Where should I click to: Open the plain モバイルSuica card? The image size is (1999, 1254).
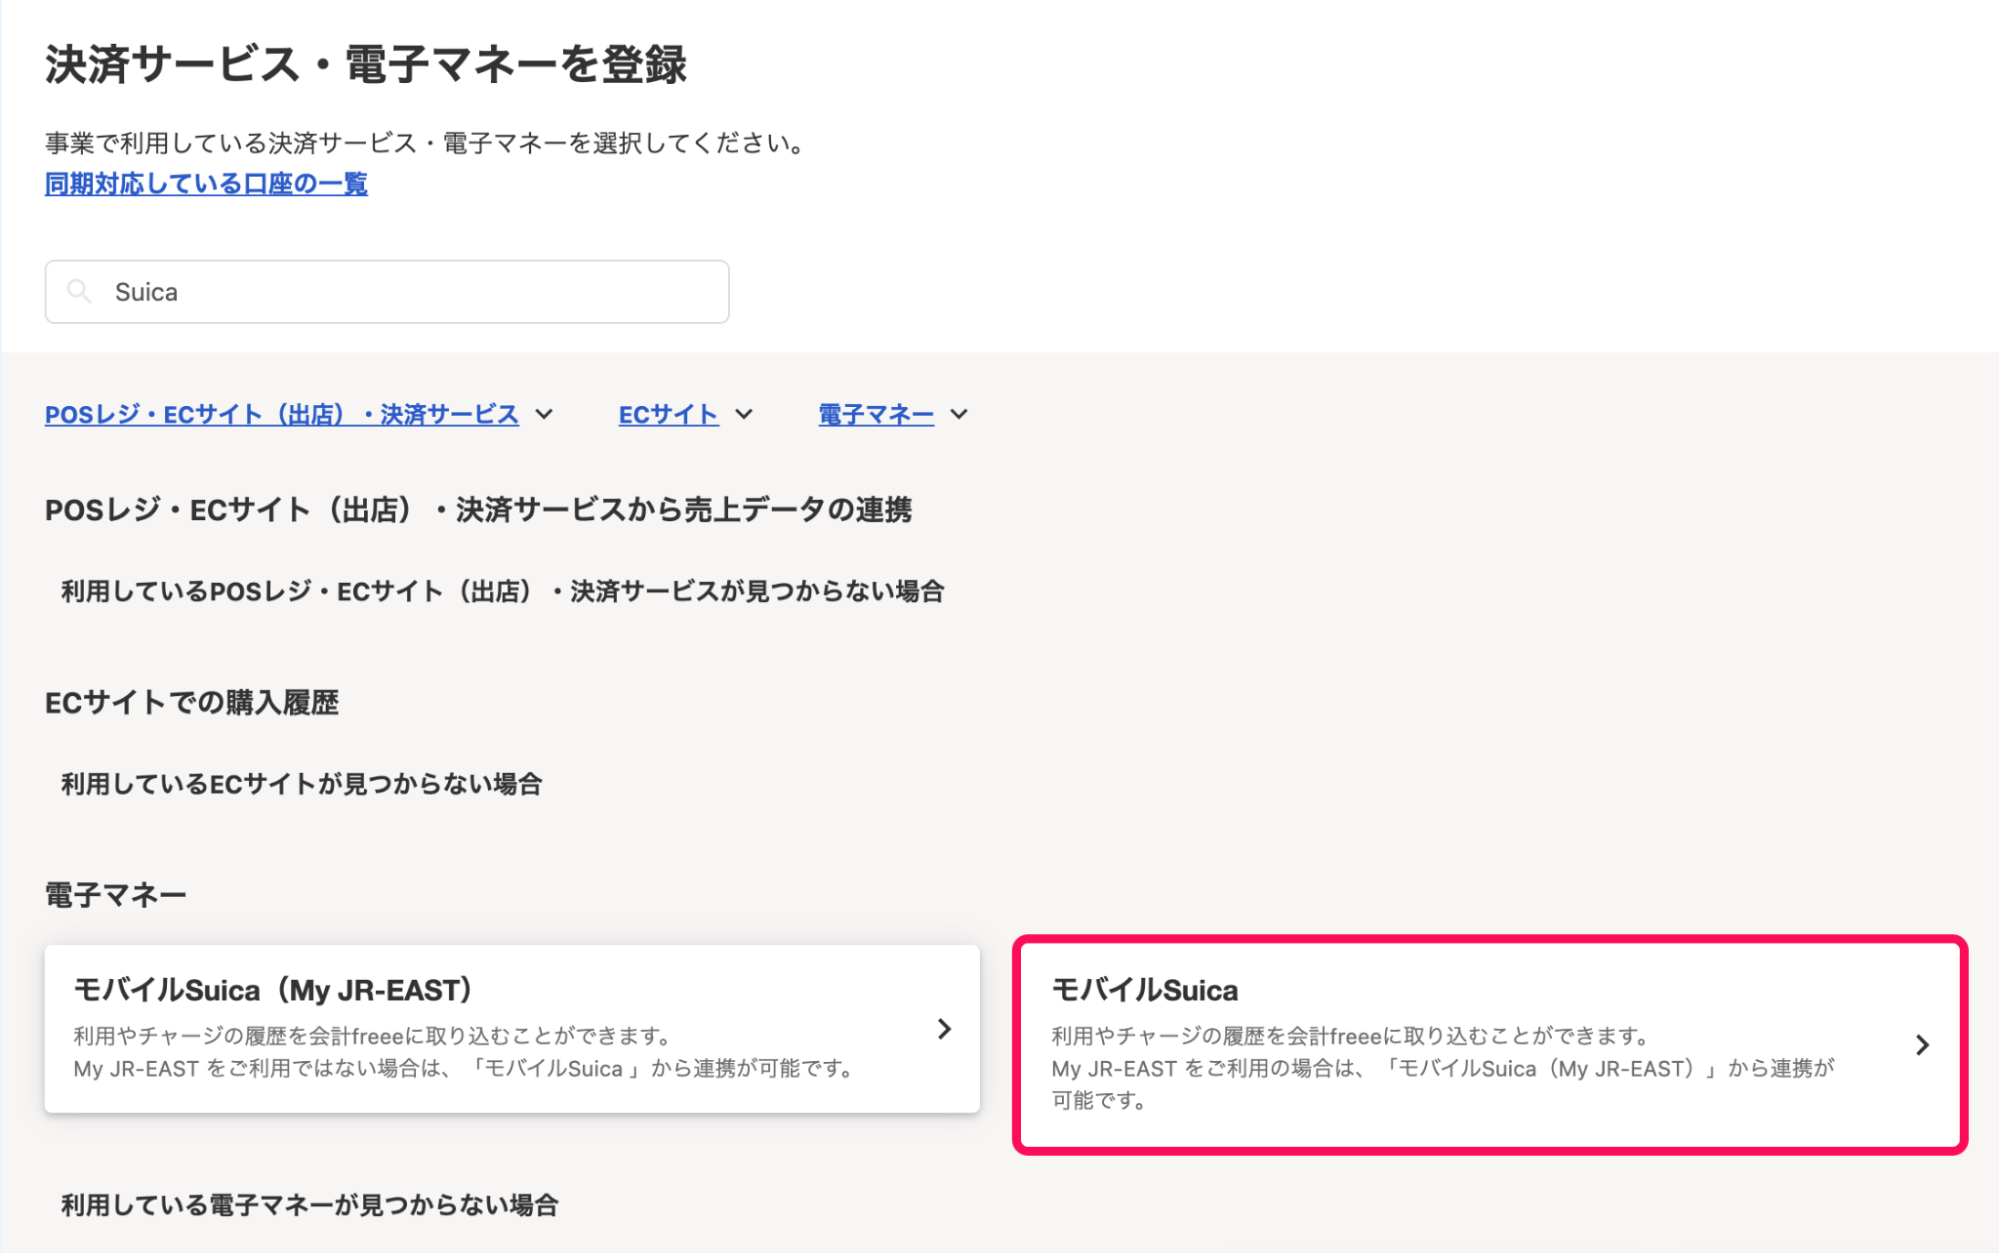[x=1490, y=1045]
